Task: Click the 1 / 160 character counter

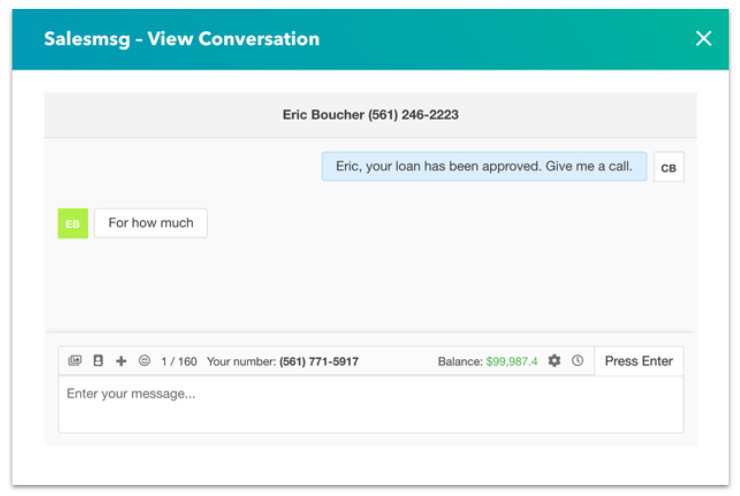Action: click(179, 361)
